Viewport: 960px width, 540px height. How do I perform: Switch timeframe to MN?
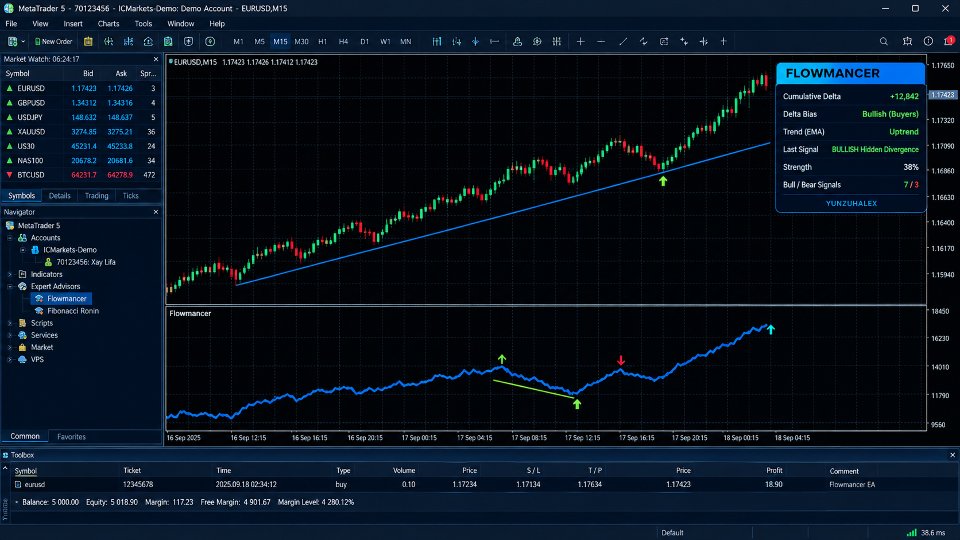[x=405, y=42]
